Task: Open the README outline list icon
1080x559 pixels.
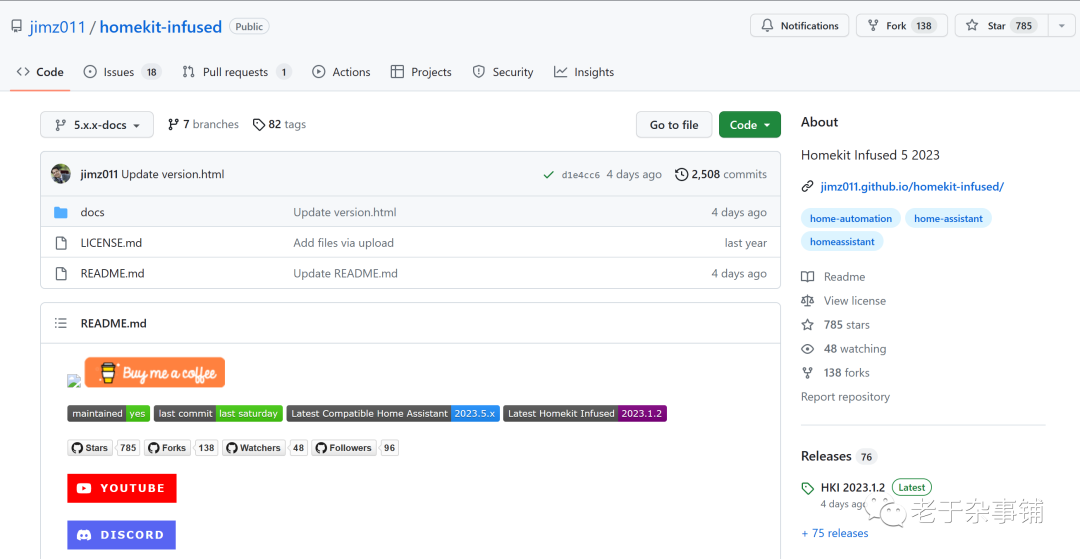Action: [61, 323]
